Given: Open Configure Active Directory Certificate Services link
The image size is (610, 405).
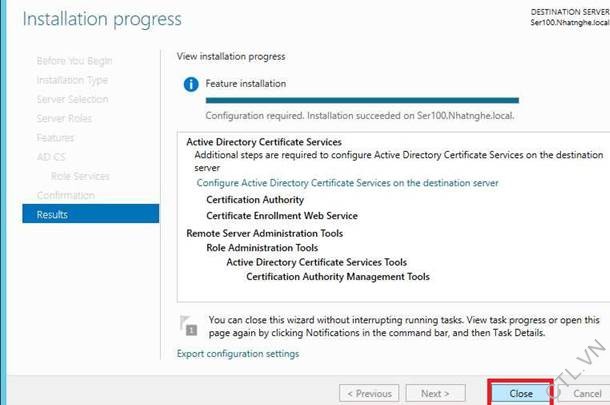Looking at the screenshot, I should (347, 183).
